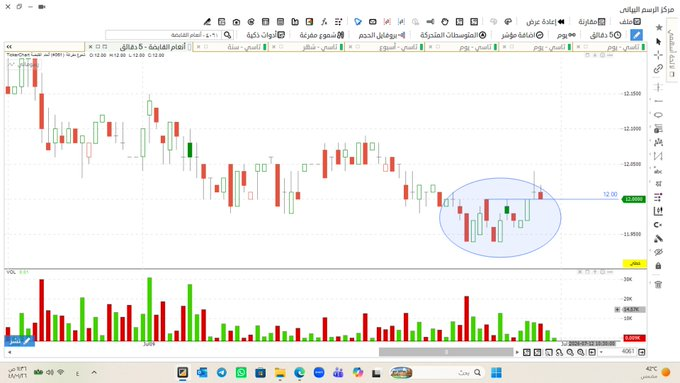Click the blue tag icon in toolbar

(358, 22)
